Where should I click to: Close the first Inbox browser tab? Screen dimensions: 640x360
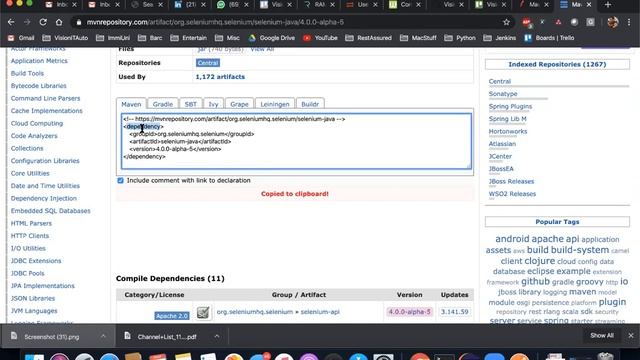point(74,4)
